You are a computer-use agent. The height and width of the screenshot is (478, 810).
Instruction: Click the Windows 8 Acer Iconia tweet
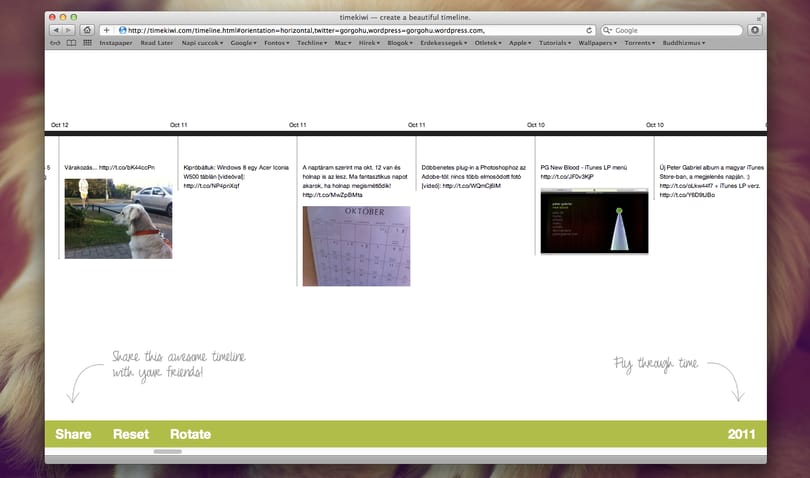coord(236,177)
